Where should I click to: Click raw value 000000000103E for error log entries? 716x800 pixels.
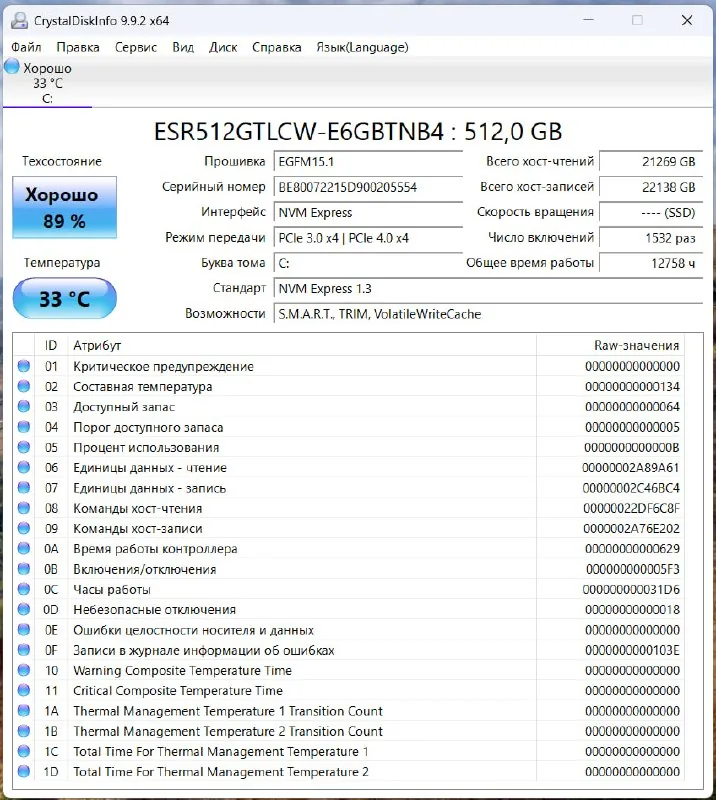pos(632,651)
